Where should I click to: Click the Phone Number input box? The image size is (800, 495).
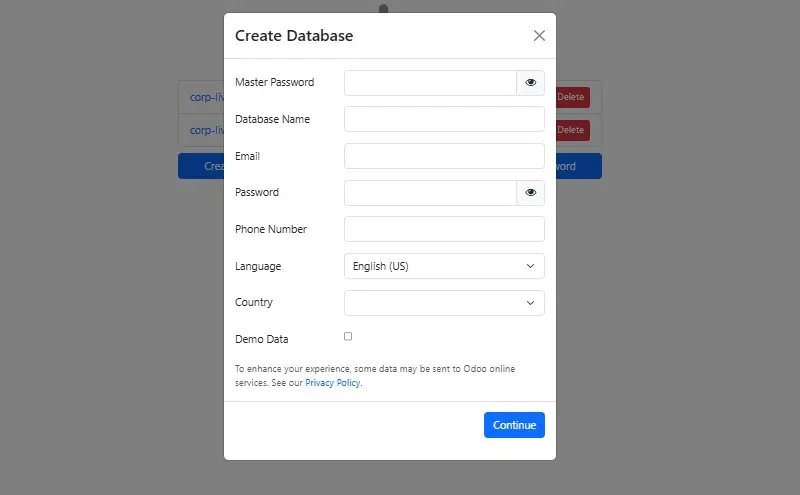[x=444, y=229]
